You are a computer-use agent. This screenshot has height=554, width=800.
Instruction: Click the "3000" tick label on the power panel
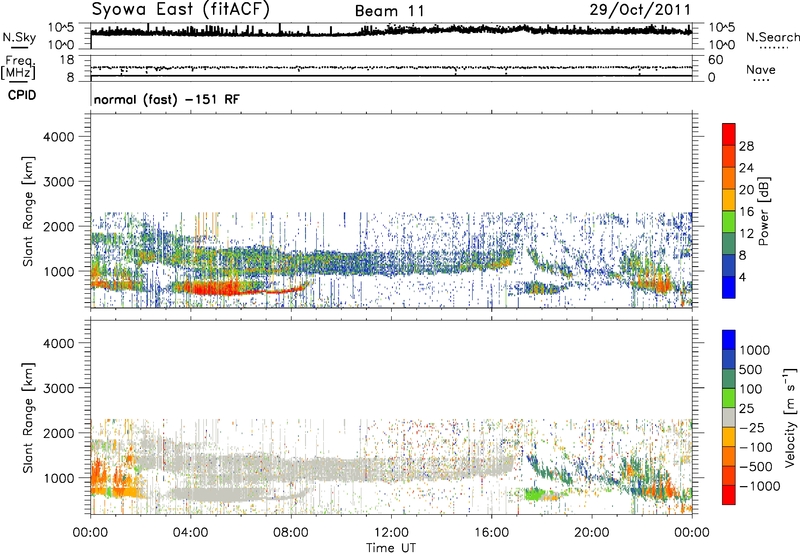pos(59,182)
